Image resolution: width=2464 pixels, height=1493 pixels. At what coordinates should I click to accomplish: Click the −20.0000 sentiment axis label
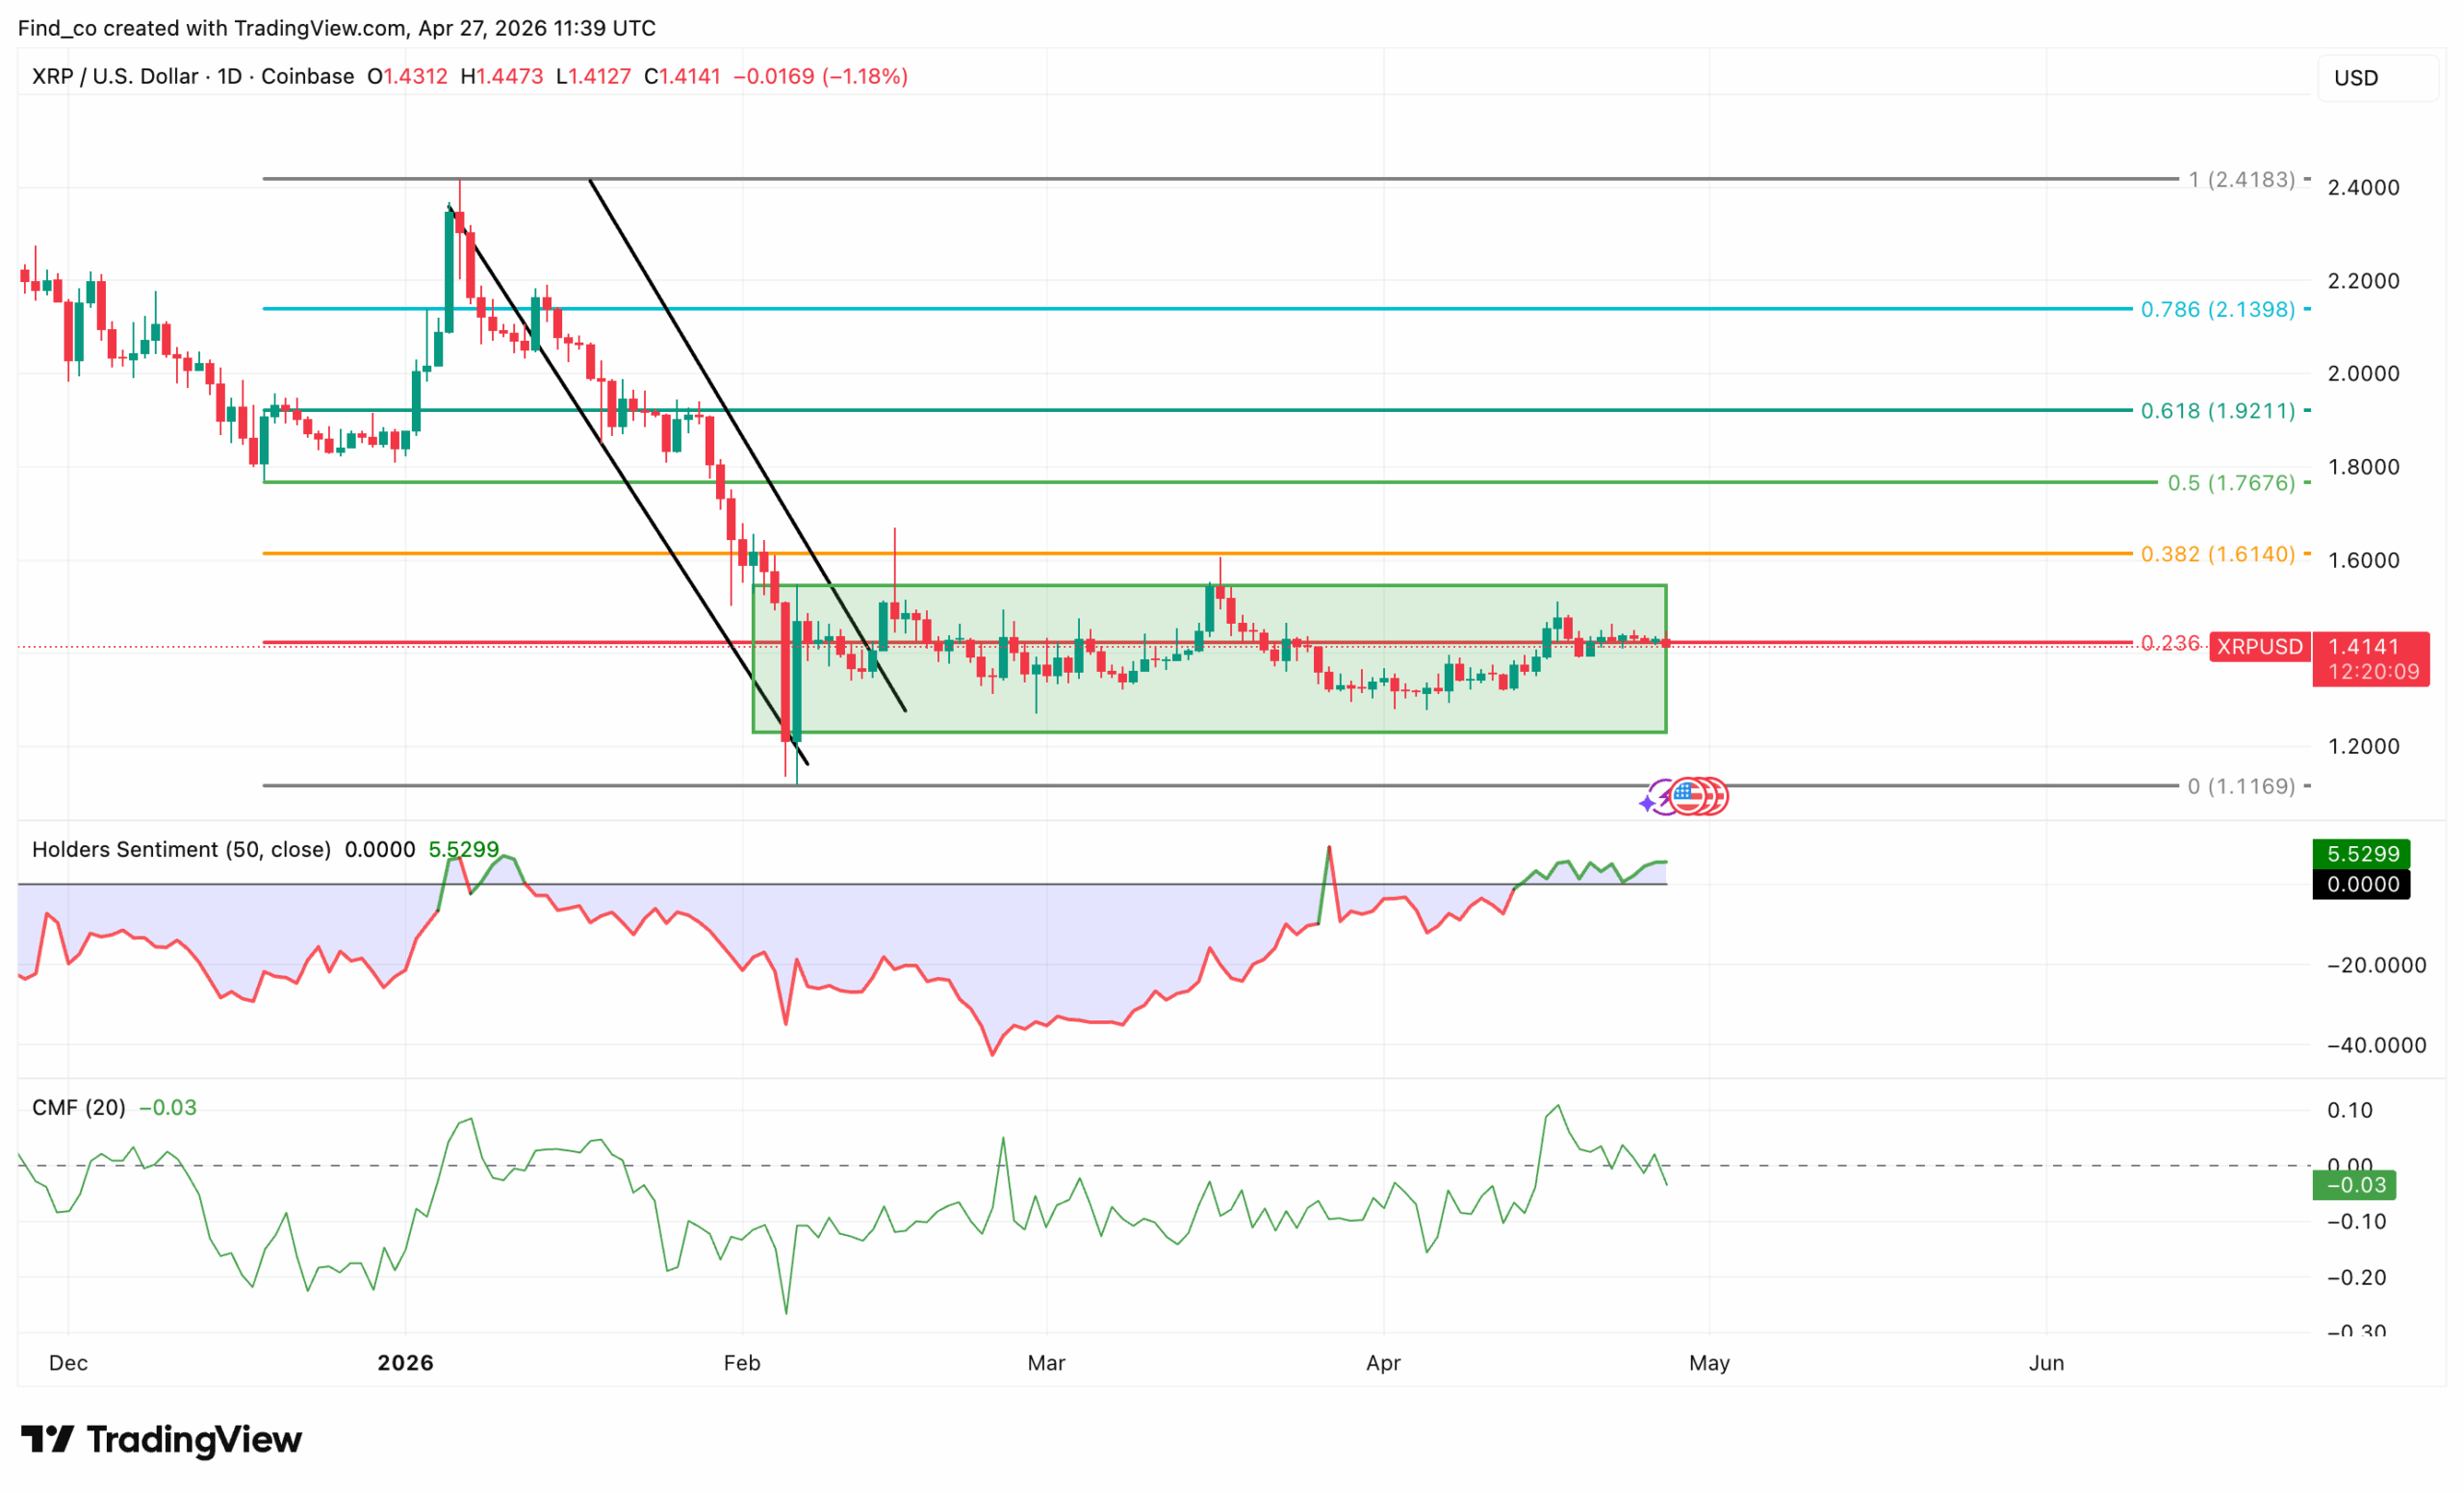[x=2376, y=965]
